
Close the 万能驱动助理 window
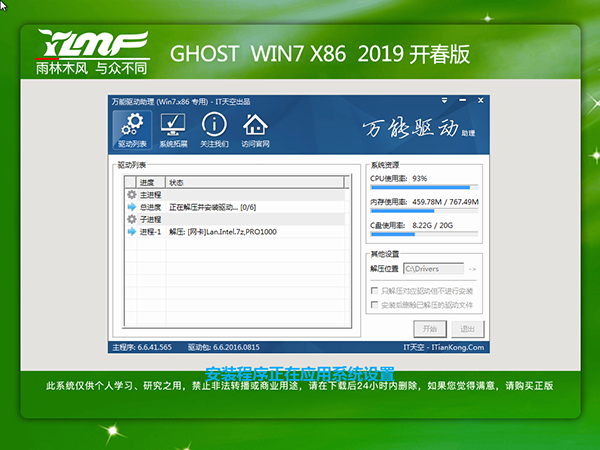click(481, 101)
